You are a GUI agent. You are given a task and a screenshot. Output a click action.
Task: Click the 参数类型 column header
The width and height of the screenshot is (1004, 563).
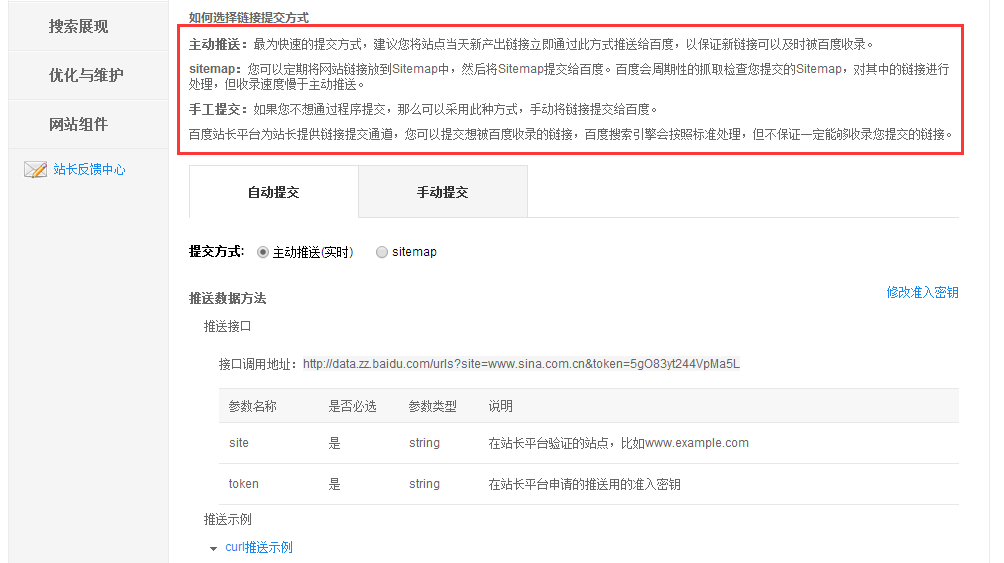pyautogui.click(x=432, y=406)
